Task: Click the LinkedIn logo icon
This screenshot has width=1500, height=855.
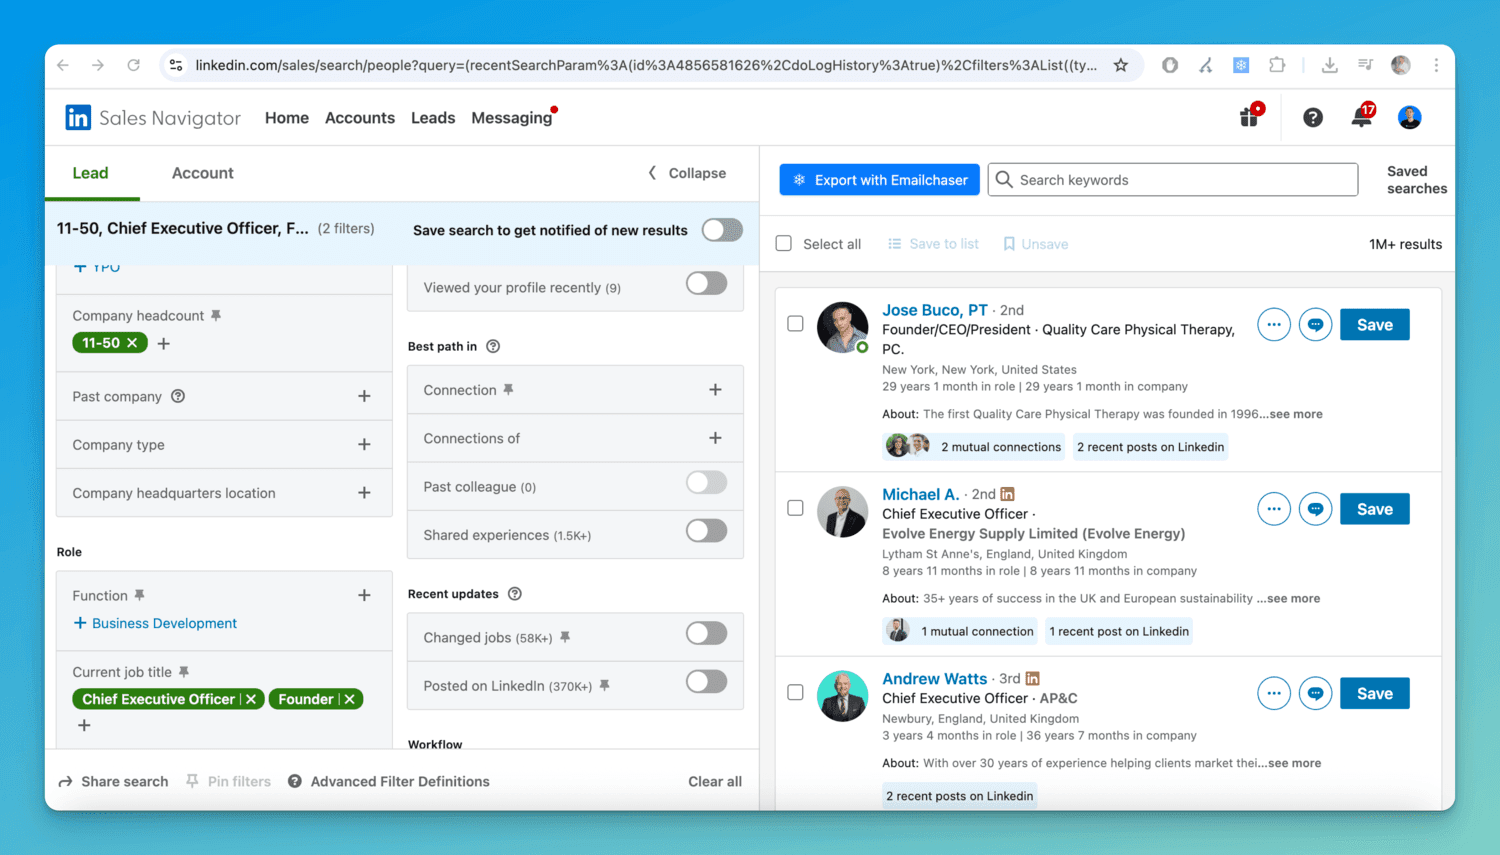Action: tap(78, 118)
